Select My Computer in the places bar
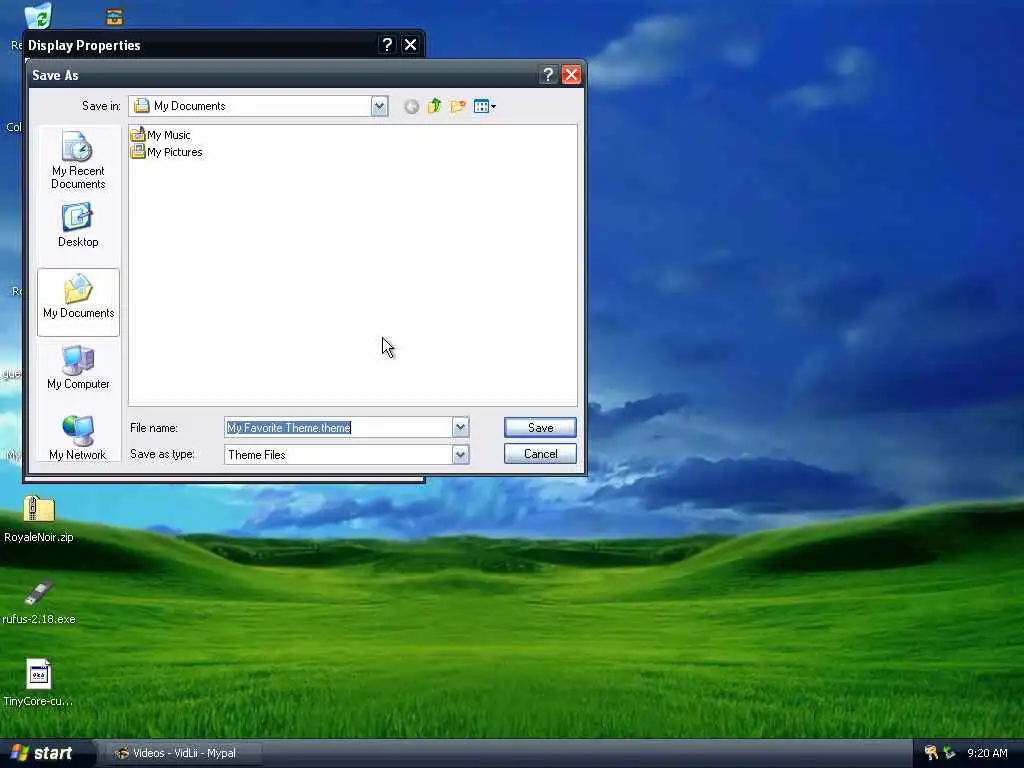The image size is (1024, 768). [78, 368]
